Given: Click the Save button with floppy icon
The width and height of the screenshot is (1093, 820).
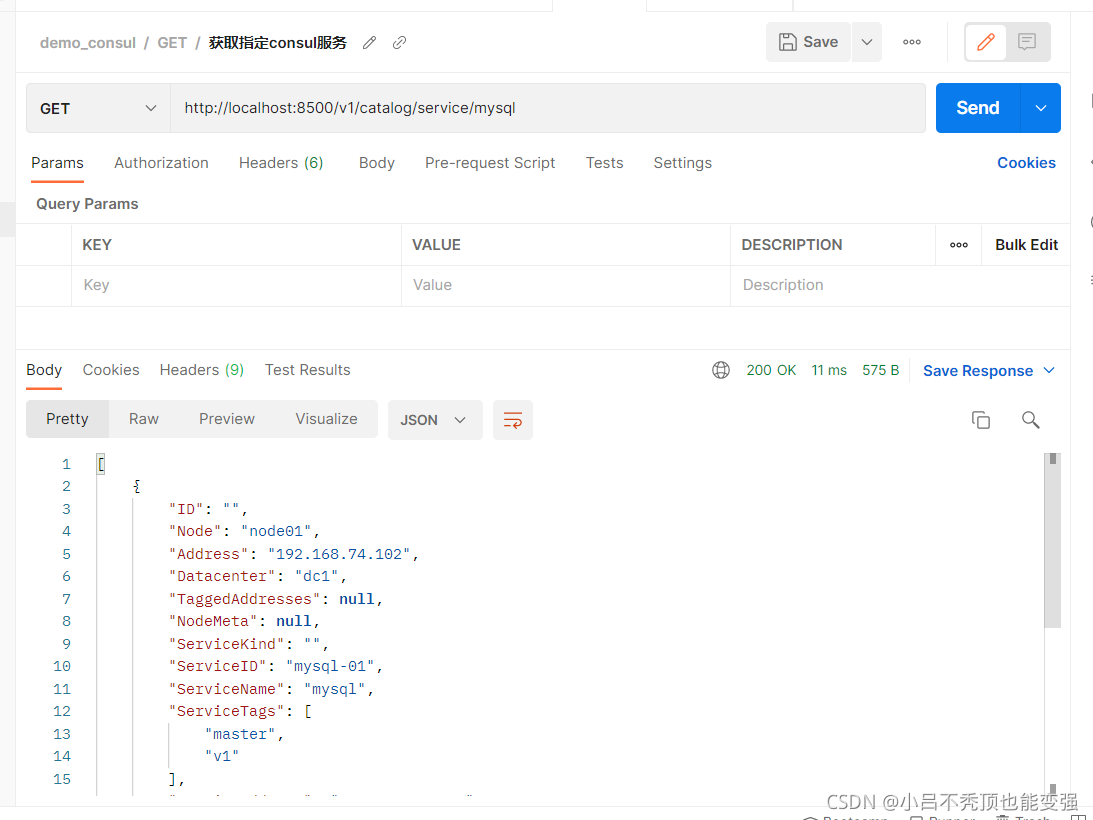Looking at the screenshot, I should click(x=808, y=42).
